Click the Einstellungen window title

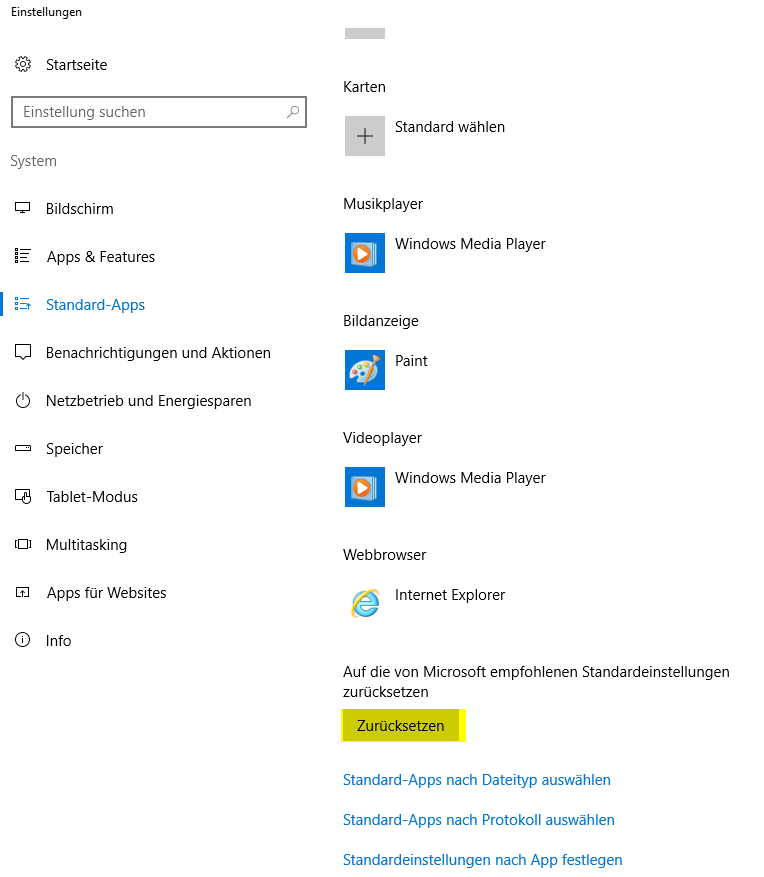[46, 12]
